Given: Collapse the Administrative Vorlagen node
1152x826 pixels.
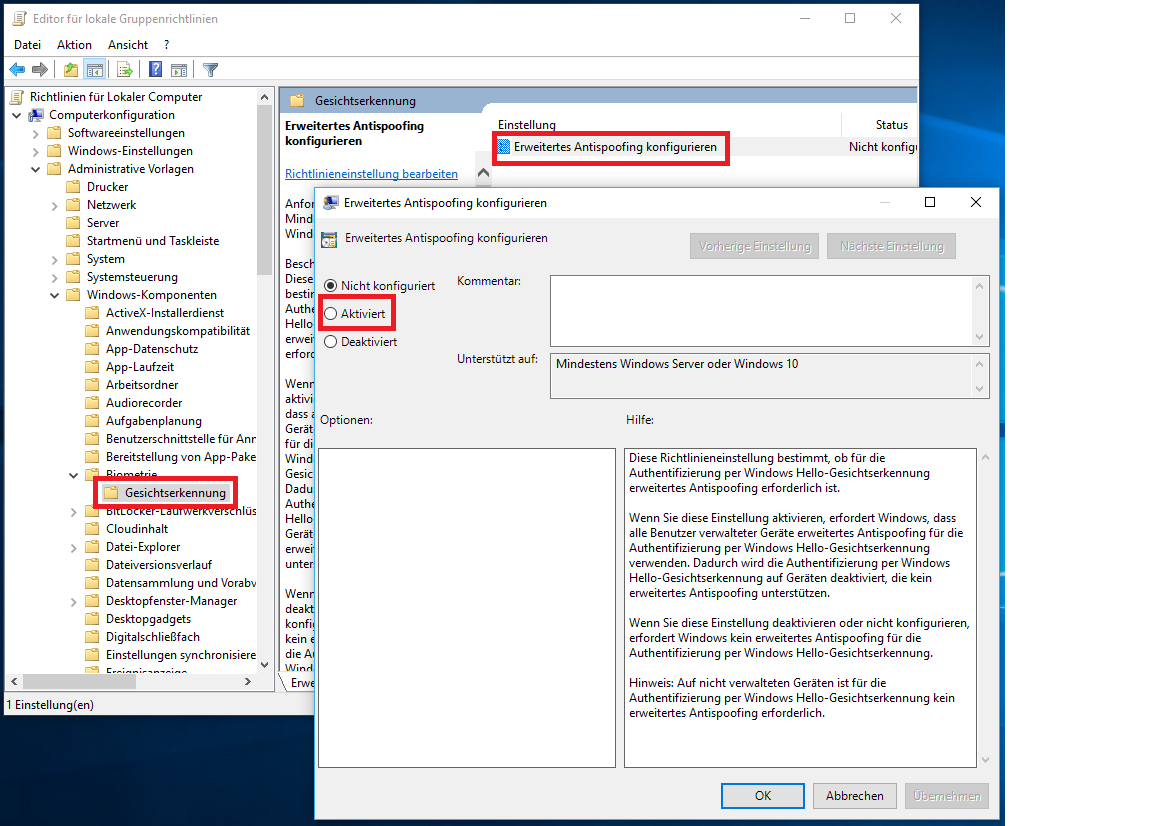Looking at the screenshot, I should click(x=35, y=169).
